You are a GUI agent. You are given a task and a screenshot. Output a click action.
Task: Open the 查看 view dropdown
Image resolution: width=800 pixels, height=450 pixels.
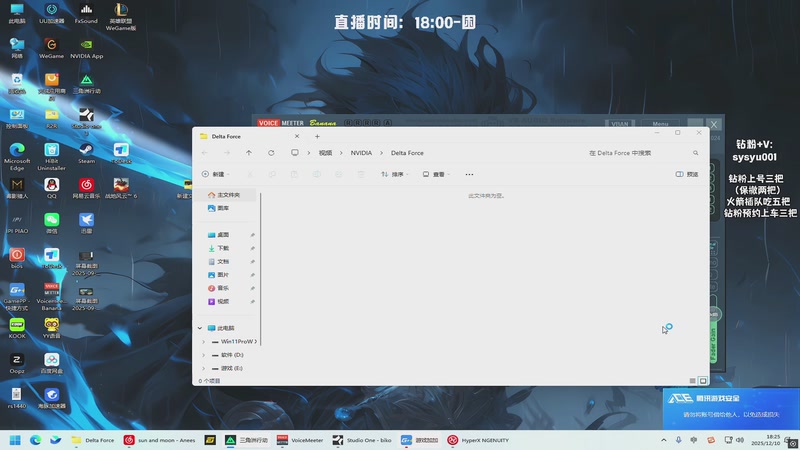coord(436,174)
